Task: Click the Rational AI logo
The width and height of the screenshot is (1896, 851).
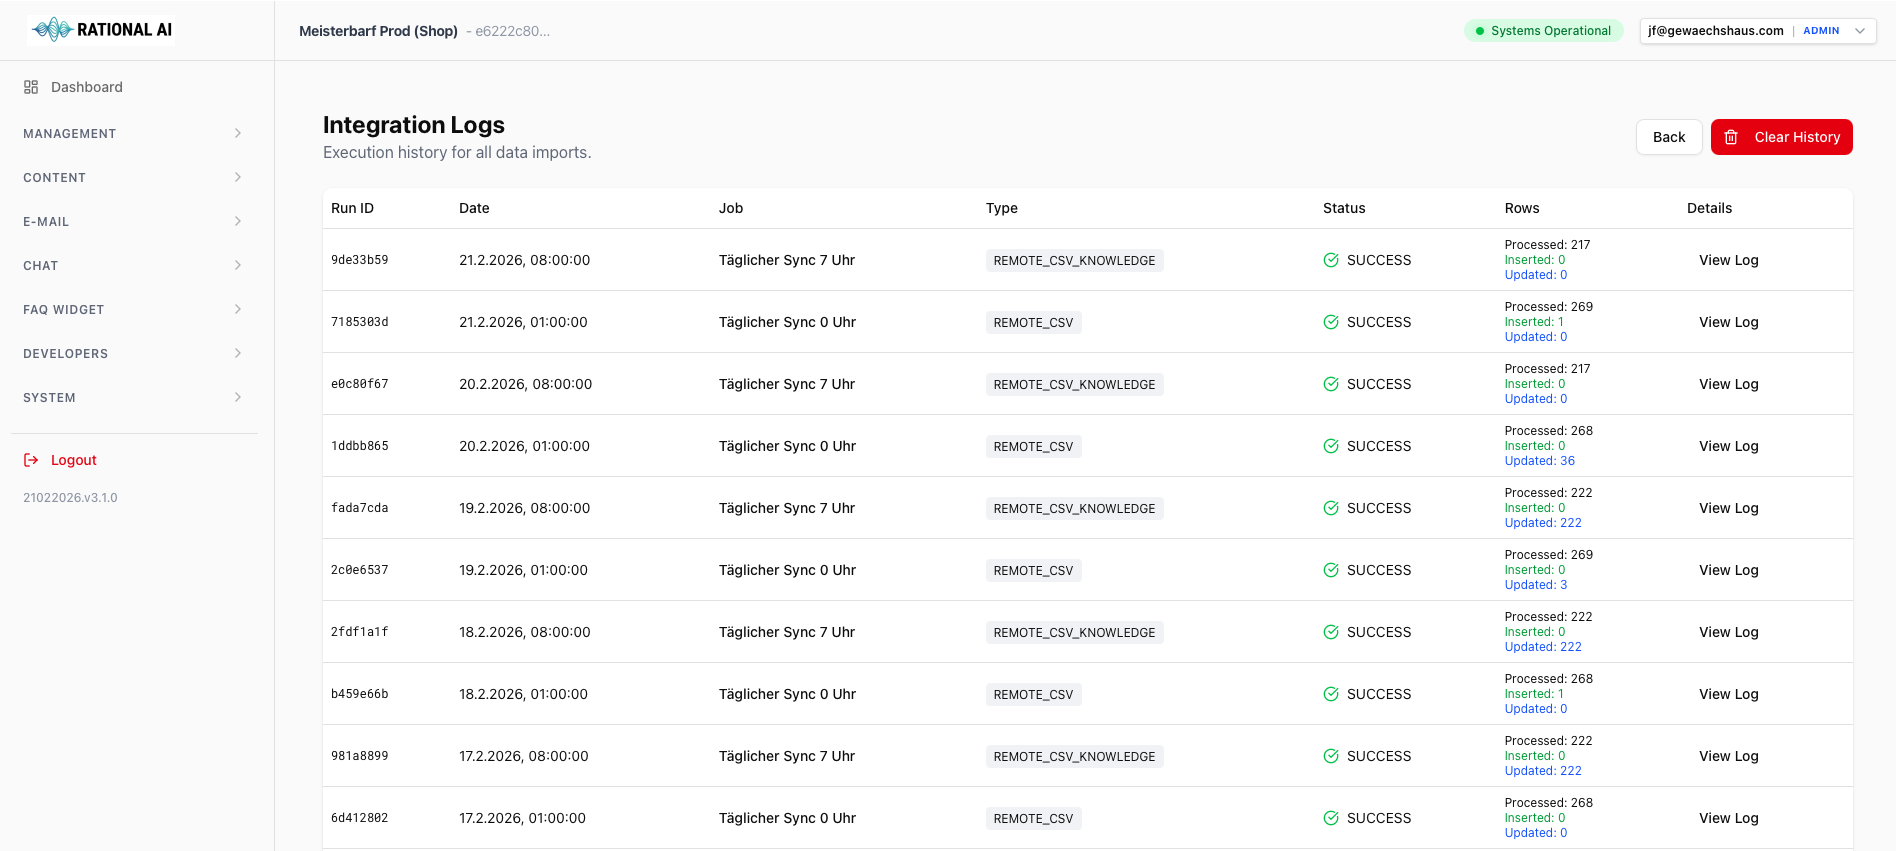Action: [x=102, y=30]
